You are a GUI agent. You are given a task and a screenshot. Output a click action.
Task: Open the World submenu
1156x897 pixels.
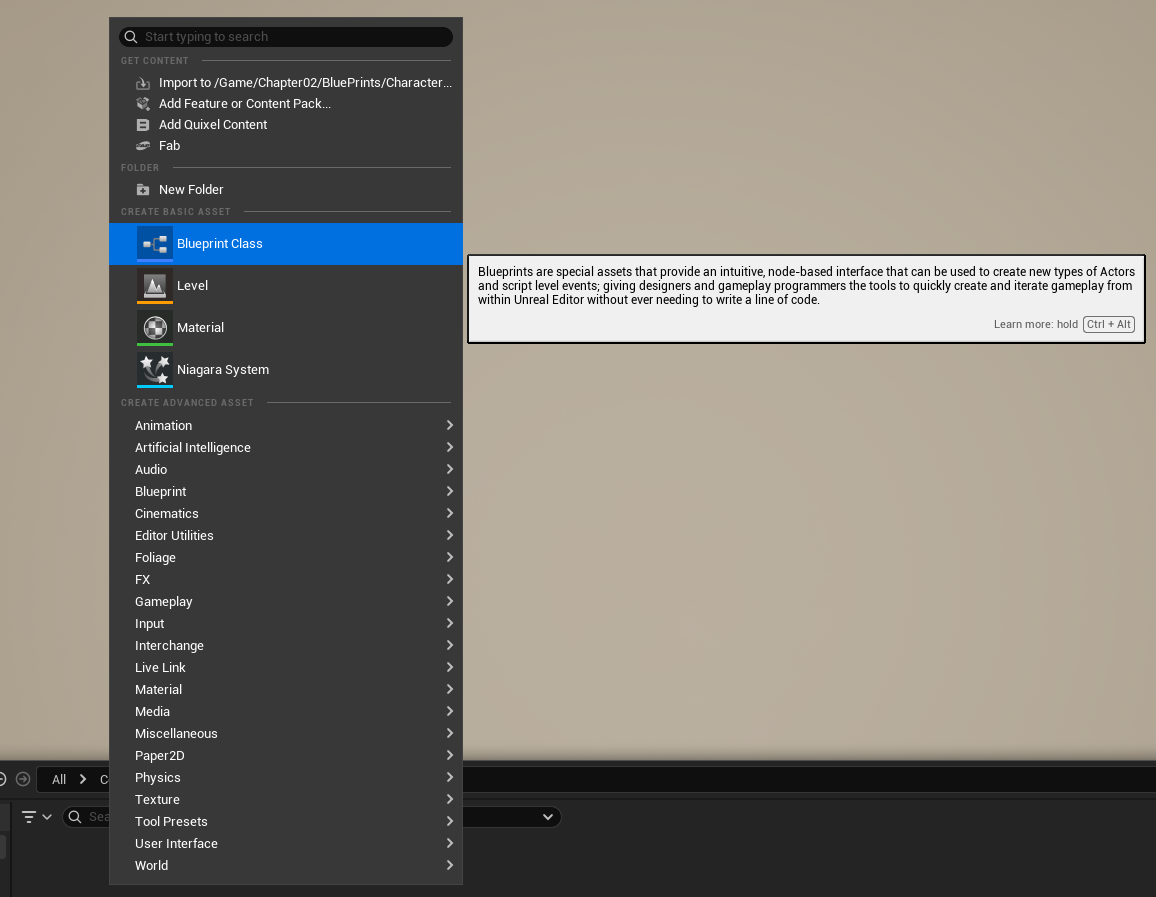click(x=285, y=866)
